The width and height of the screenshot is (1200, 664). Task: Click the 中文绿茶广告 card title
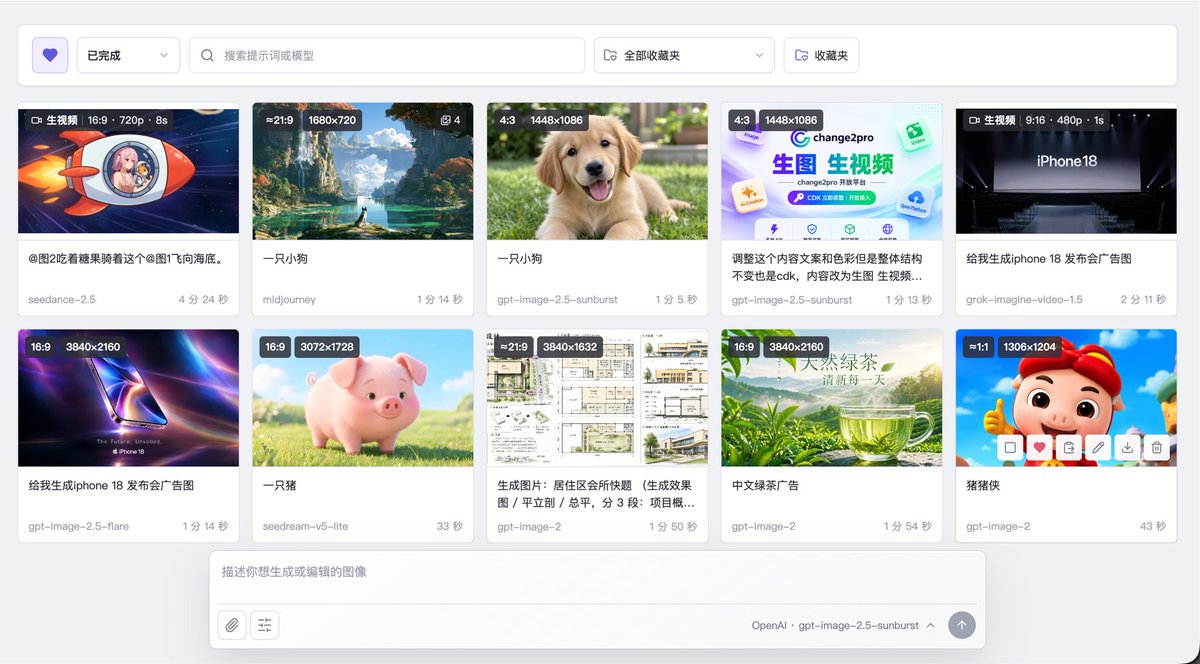tap(765, 485)
